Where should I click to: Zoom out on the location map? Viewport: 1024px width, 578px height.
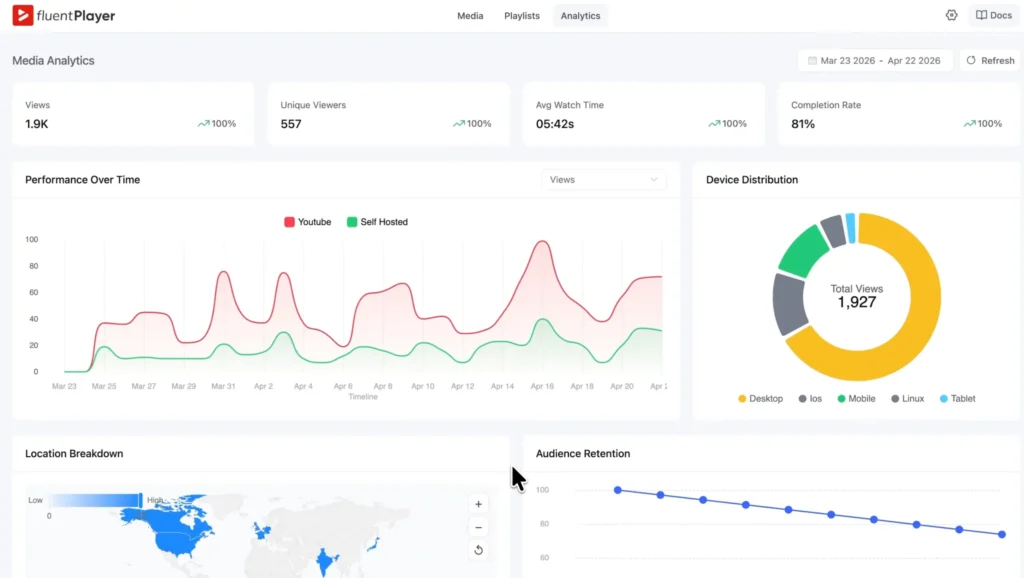(478, 527)
